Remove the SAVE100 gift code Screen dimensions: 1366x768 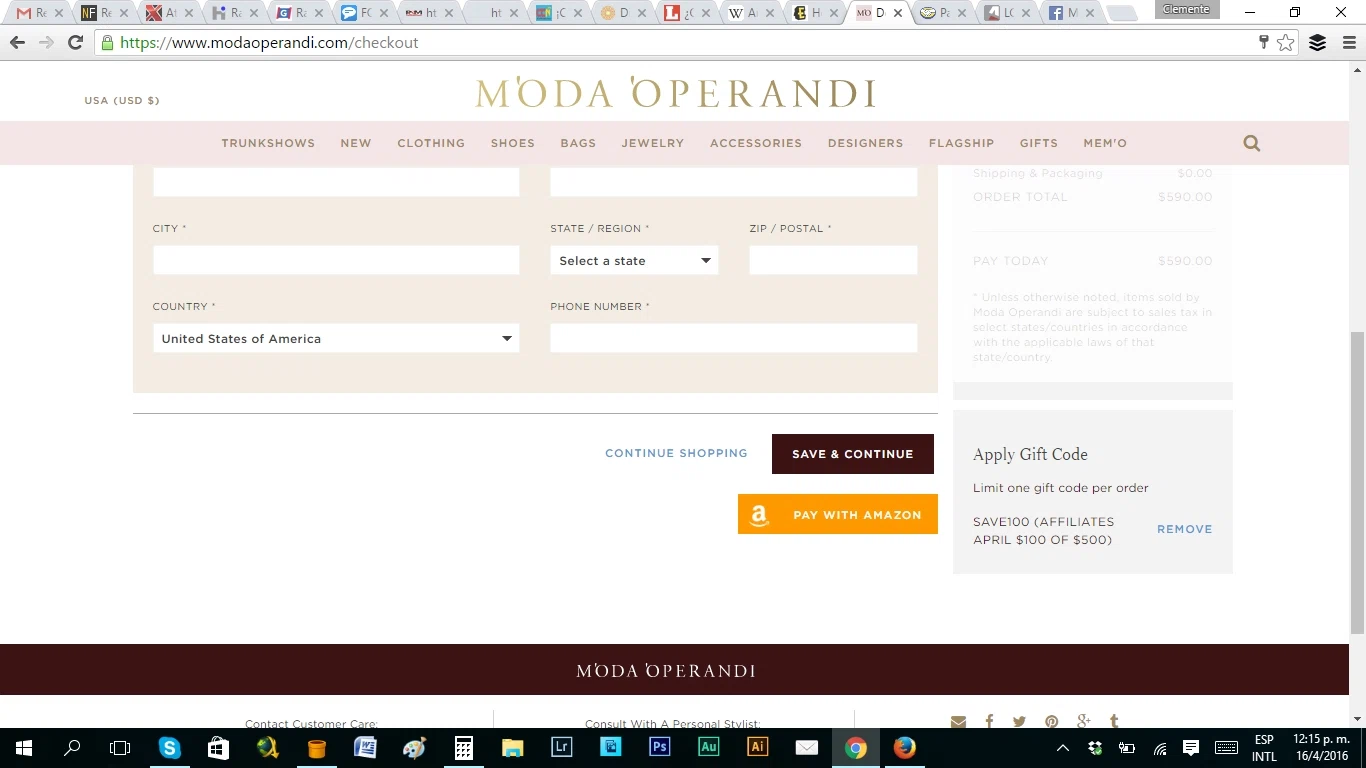pyautogui.click(x=1184, y=529)
